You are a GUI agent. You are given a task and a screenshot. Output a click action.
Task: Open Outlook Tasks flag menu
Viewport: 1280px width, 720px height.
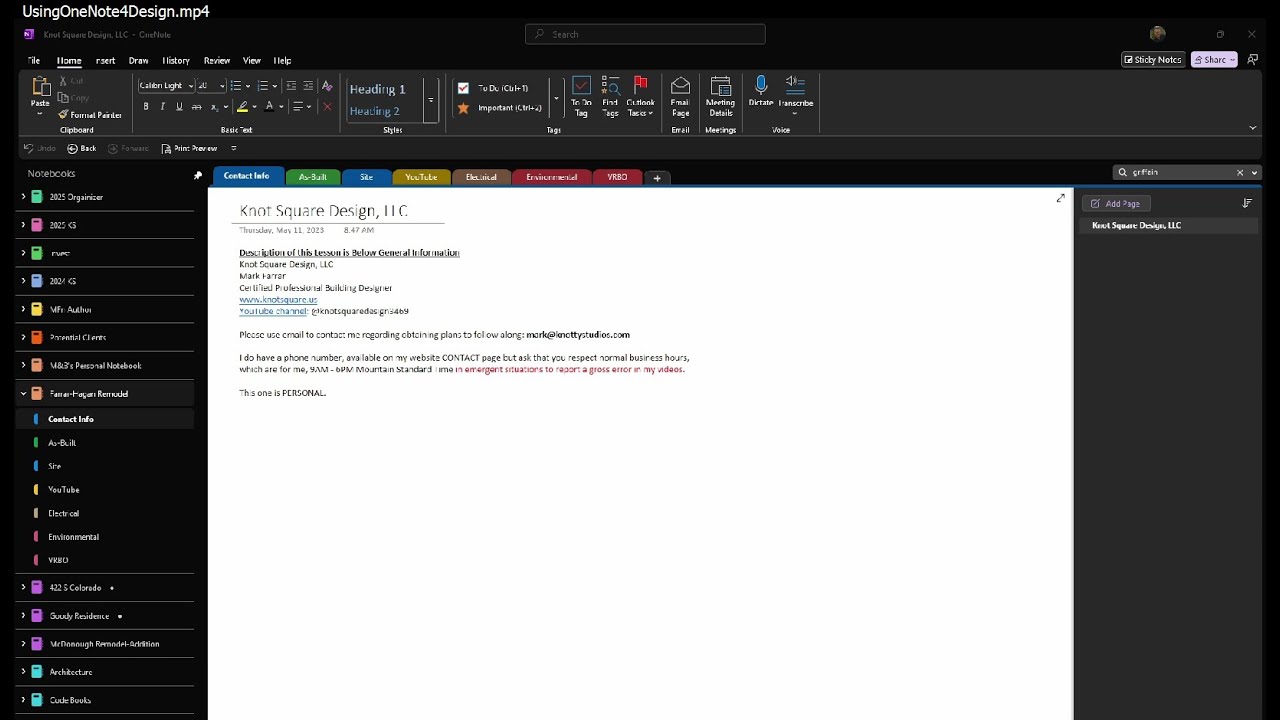640,97
